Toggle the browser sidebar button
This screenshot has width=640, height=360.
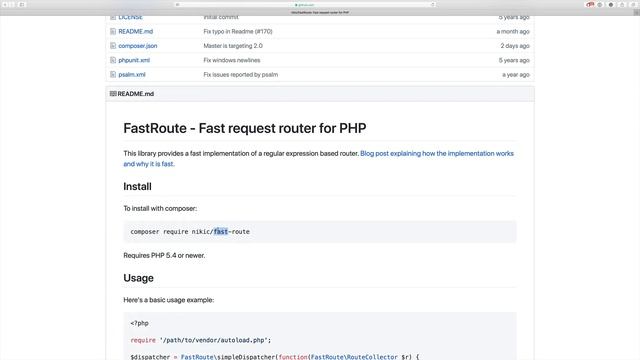coord(22,4)
